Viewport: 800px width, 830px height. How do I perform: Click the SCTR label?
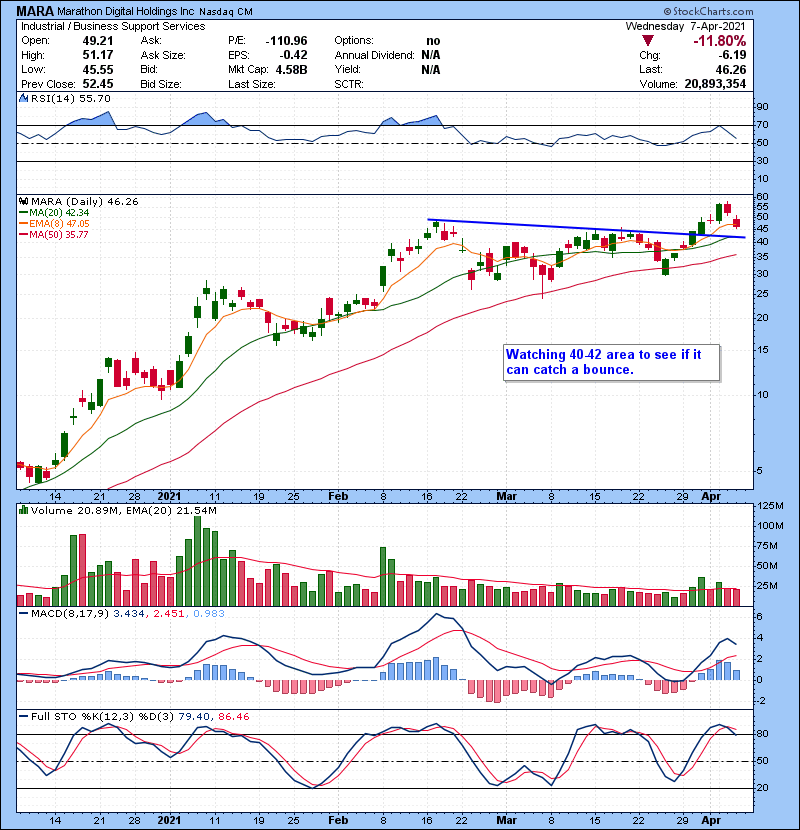[x=349, y=84]
